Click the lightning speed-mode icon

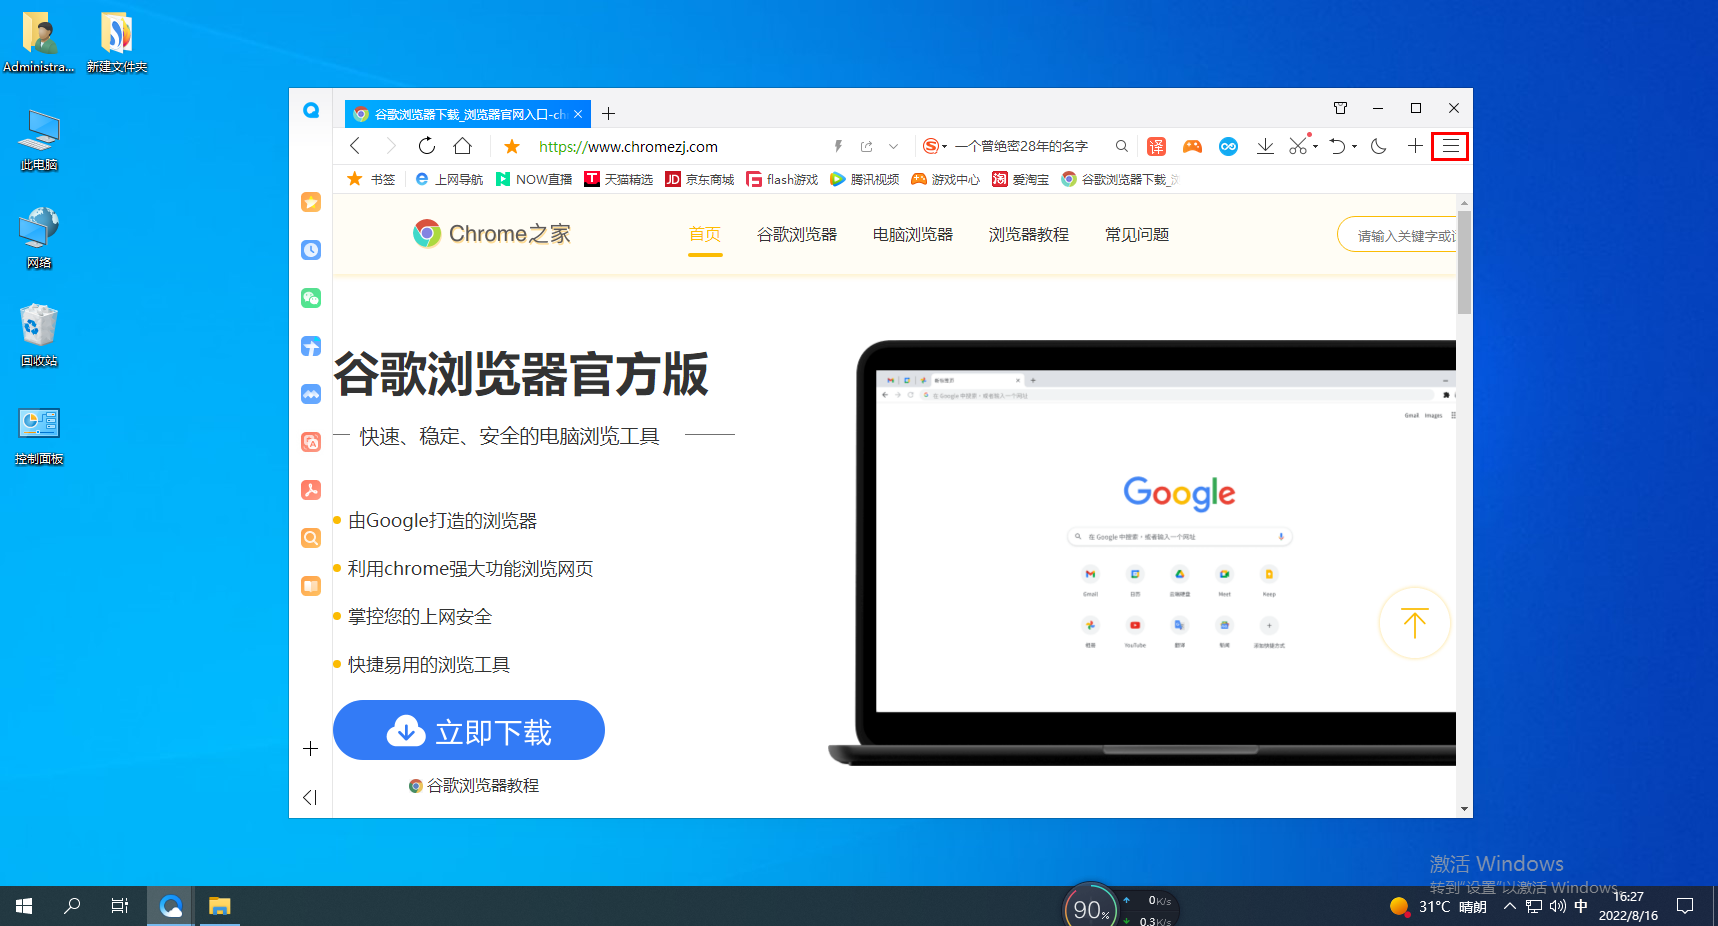tap(838, 147)
